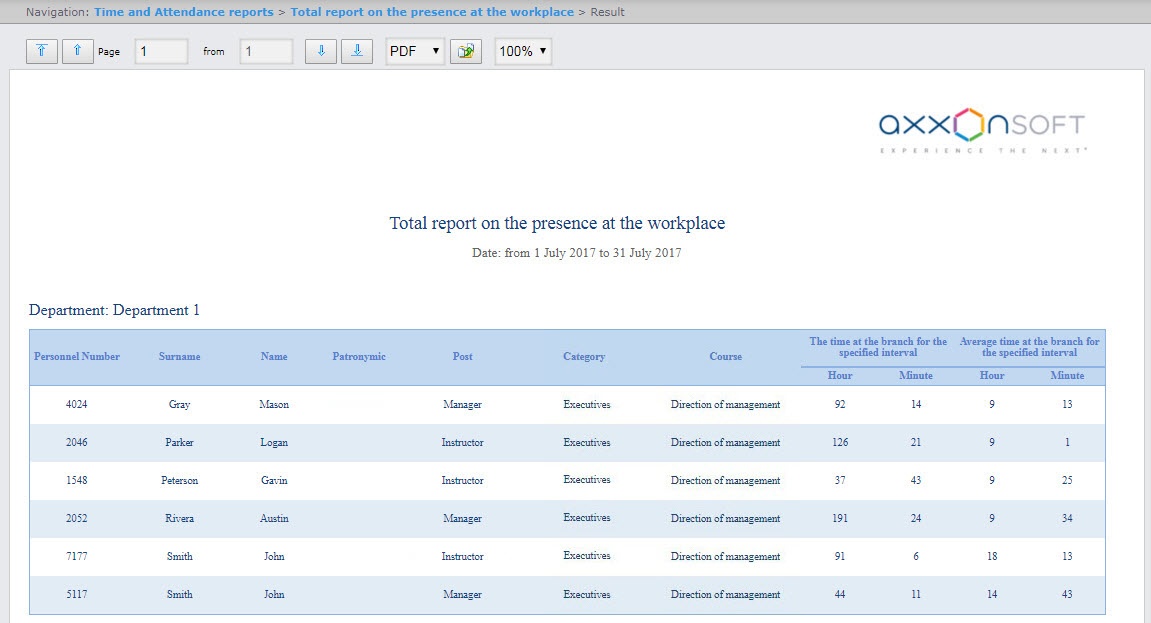The width and height of the screenshot is (1151, 623).
Task: Click the export report icon button
Action: tap(466, 51)
